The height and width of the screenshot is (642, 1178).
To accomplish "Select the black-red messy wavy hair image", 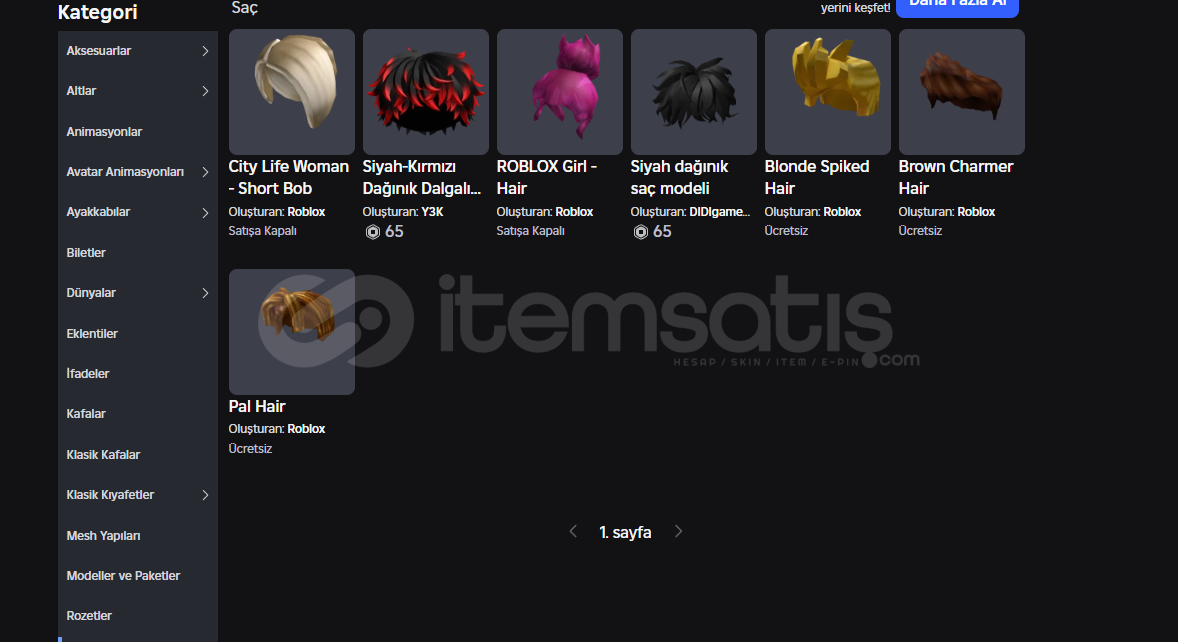I will pos(425,92).
